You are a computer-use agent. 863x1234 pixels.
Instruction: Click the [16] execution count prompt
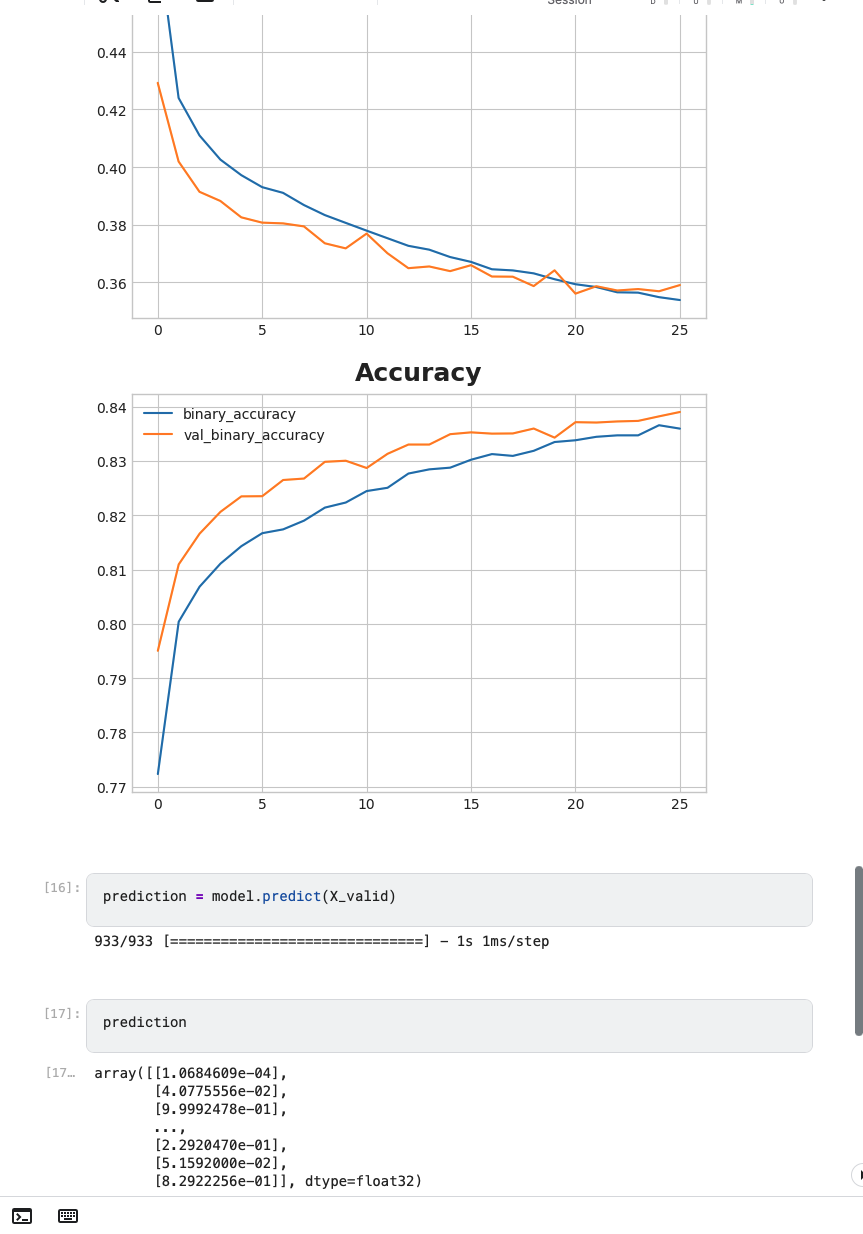pos(60,887)
